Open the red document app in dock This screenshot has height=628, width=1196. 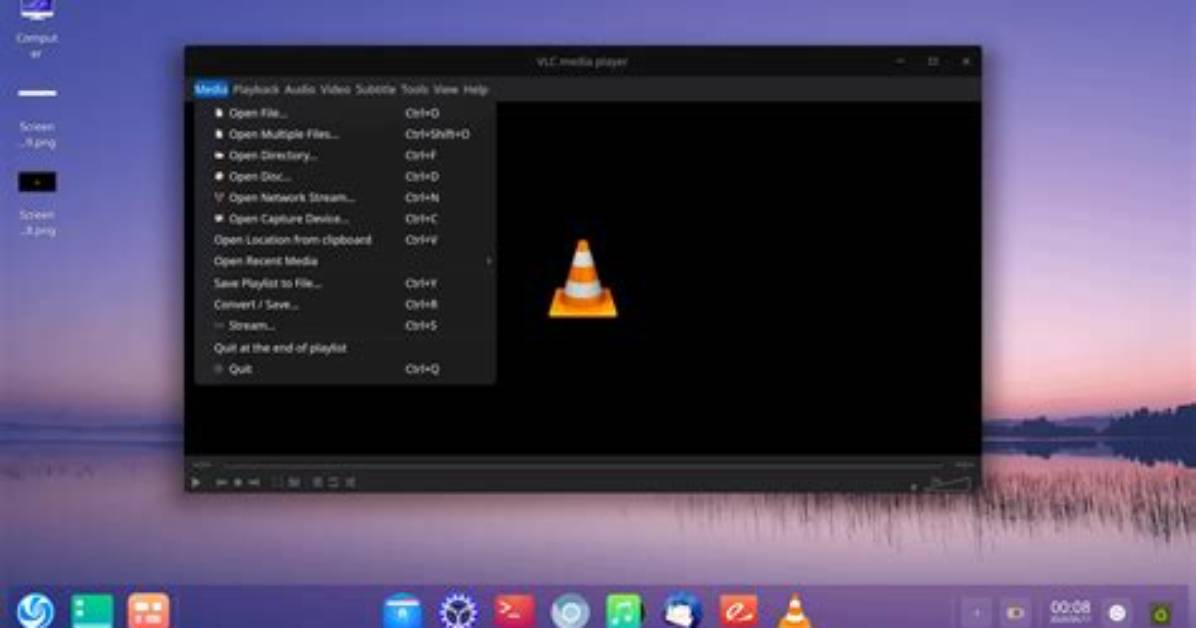738,611
